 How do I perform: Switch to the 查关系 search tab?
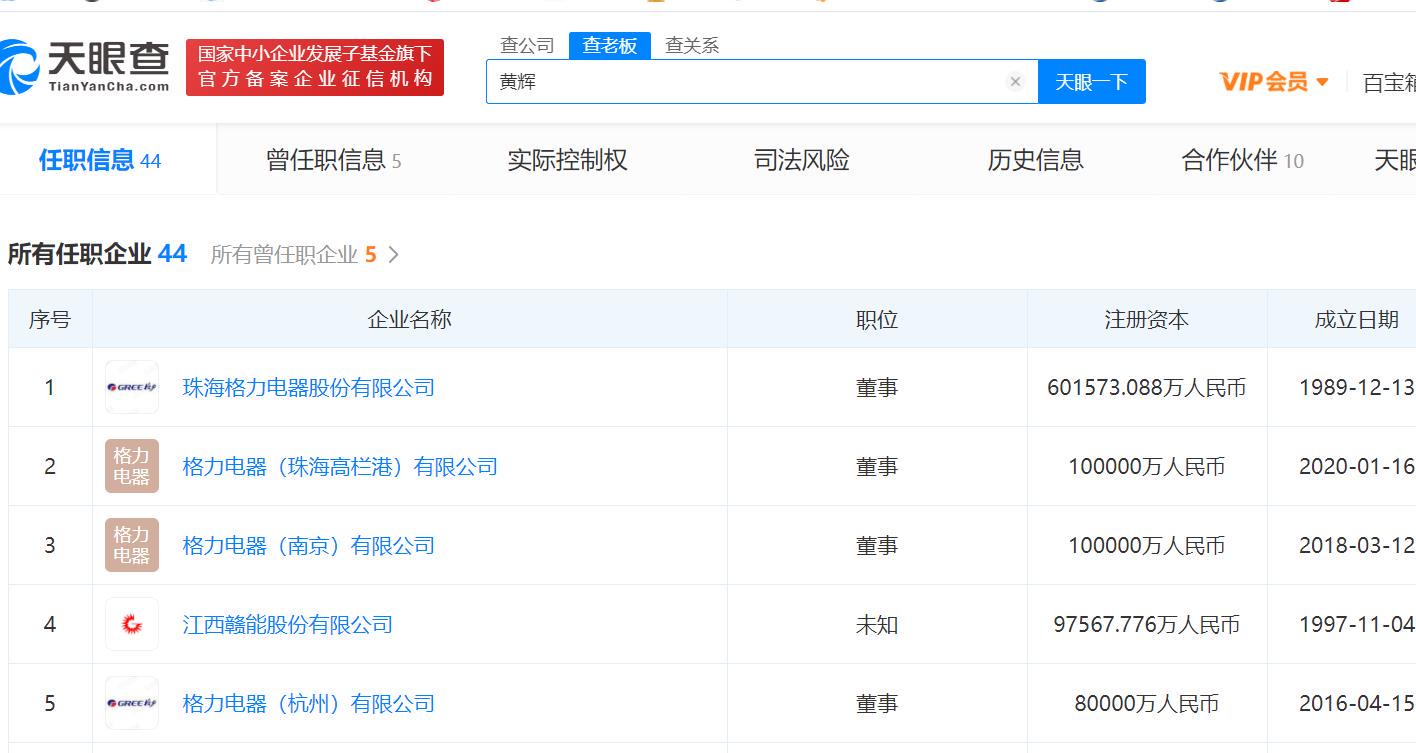[x=690, y=44]
